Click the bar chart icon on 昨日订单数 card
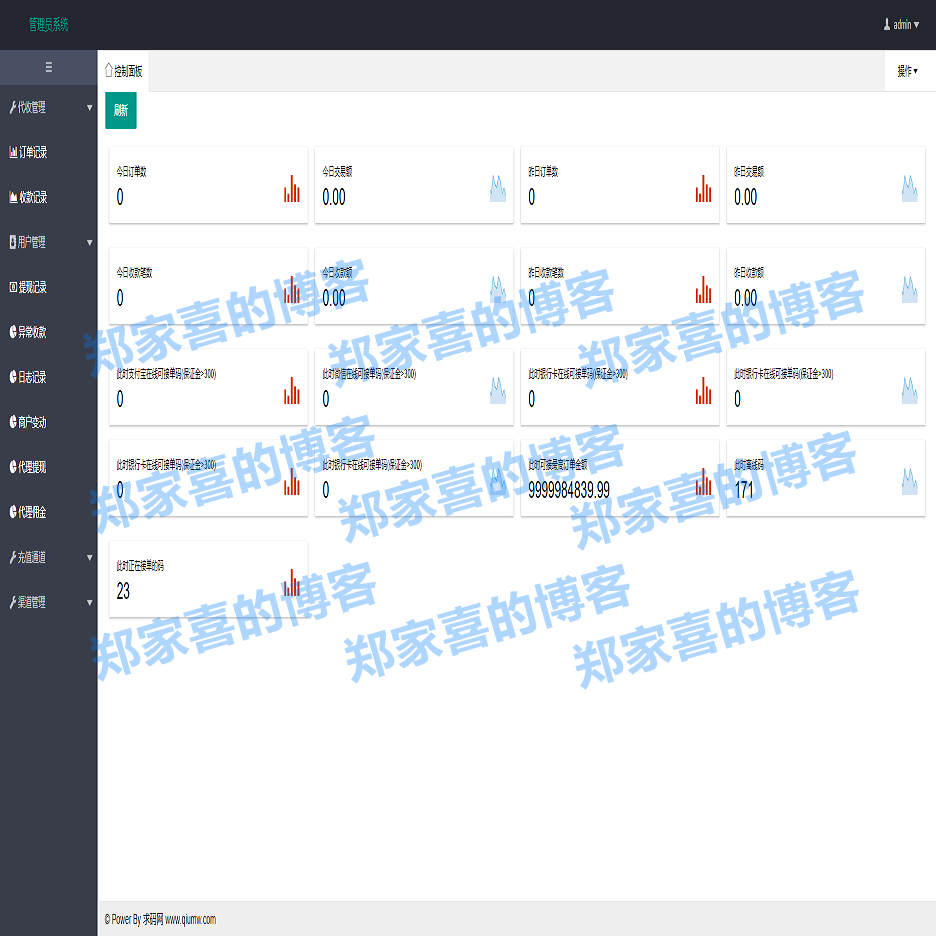Screen dimensions: 936x936 click(x=704, y=189)
